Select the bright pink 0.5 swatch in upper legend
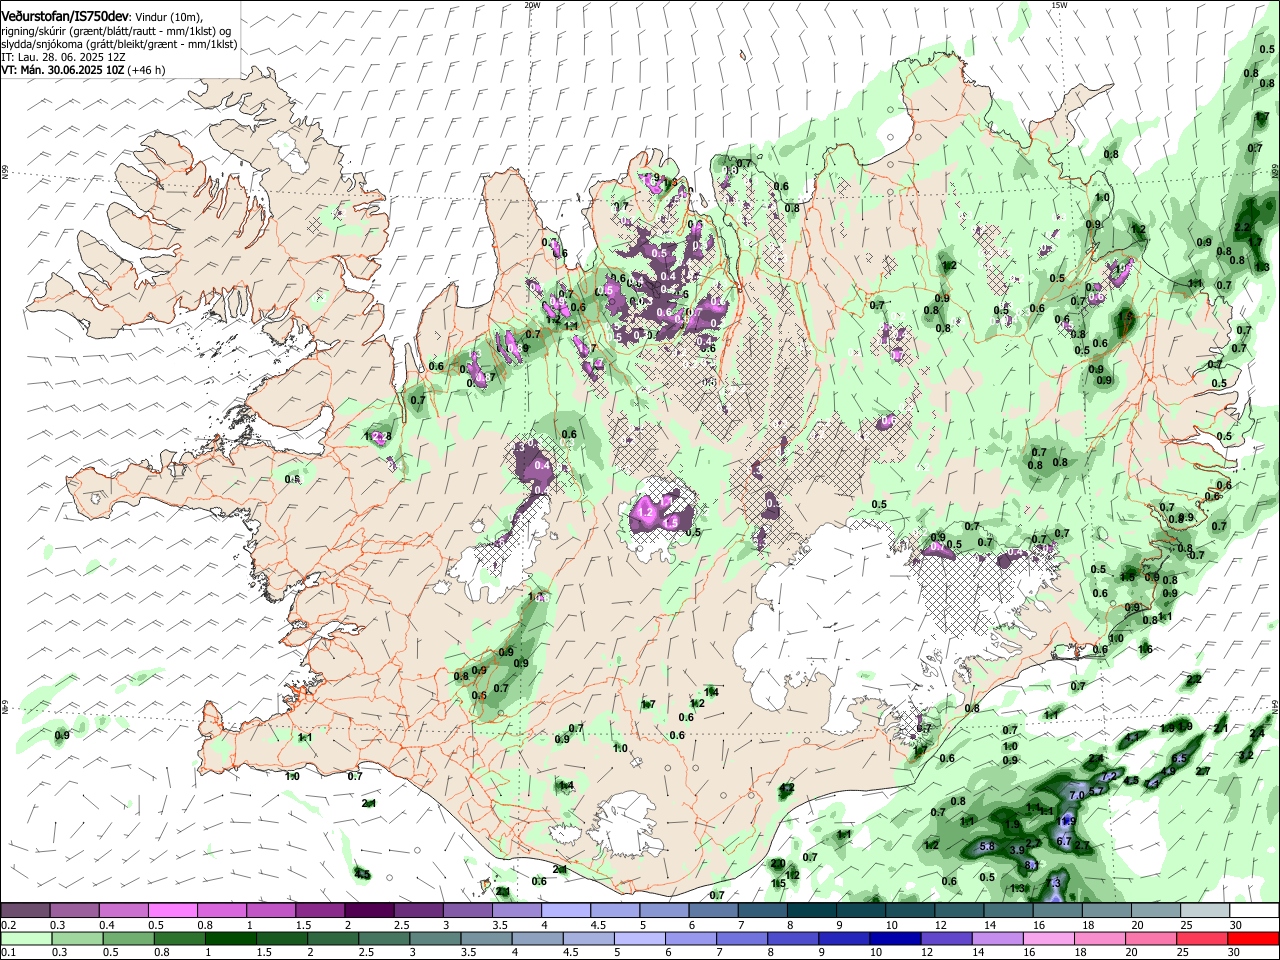This screenshot has height=960, width=1280. (x=172, y=911)
